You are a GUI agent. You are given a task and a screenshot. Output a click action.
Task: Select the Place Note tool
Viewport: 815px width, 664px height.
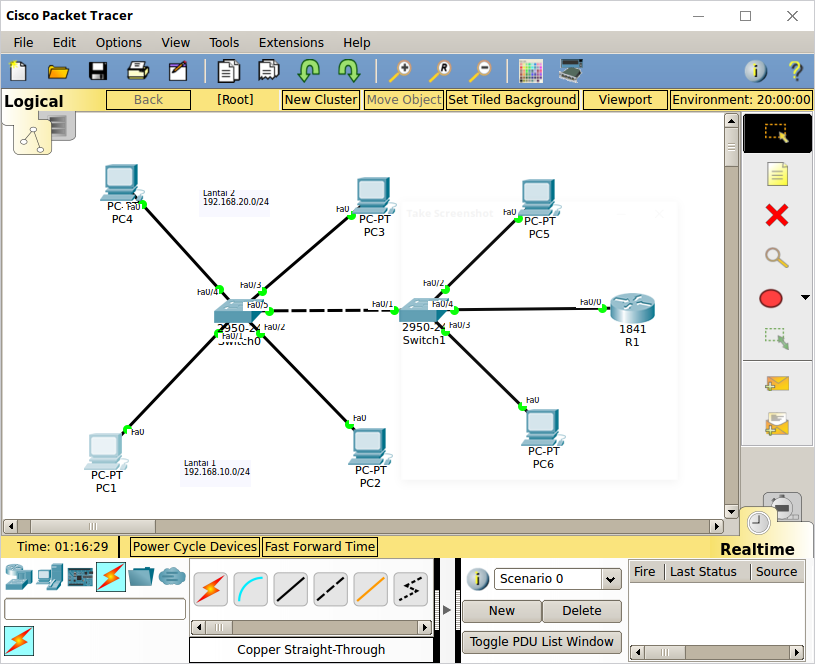coord(775,174)
